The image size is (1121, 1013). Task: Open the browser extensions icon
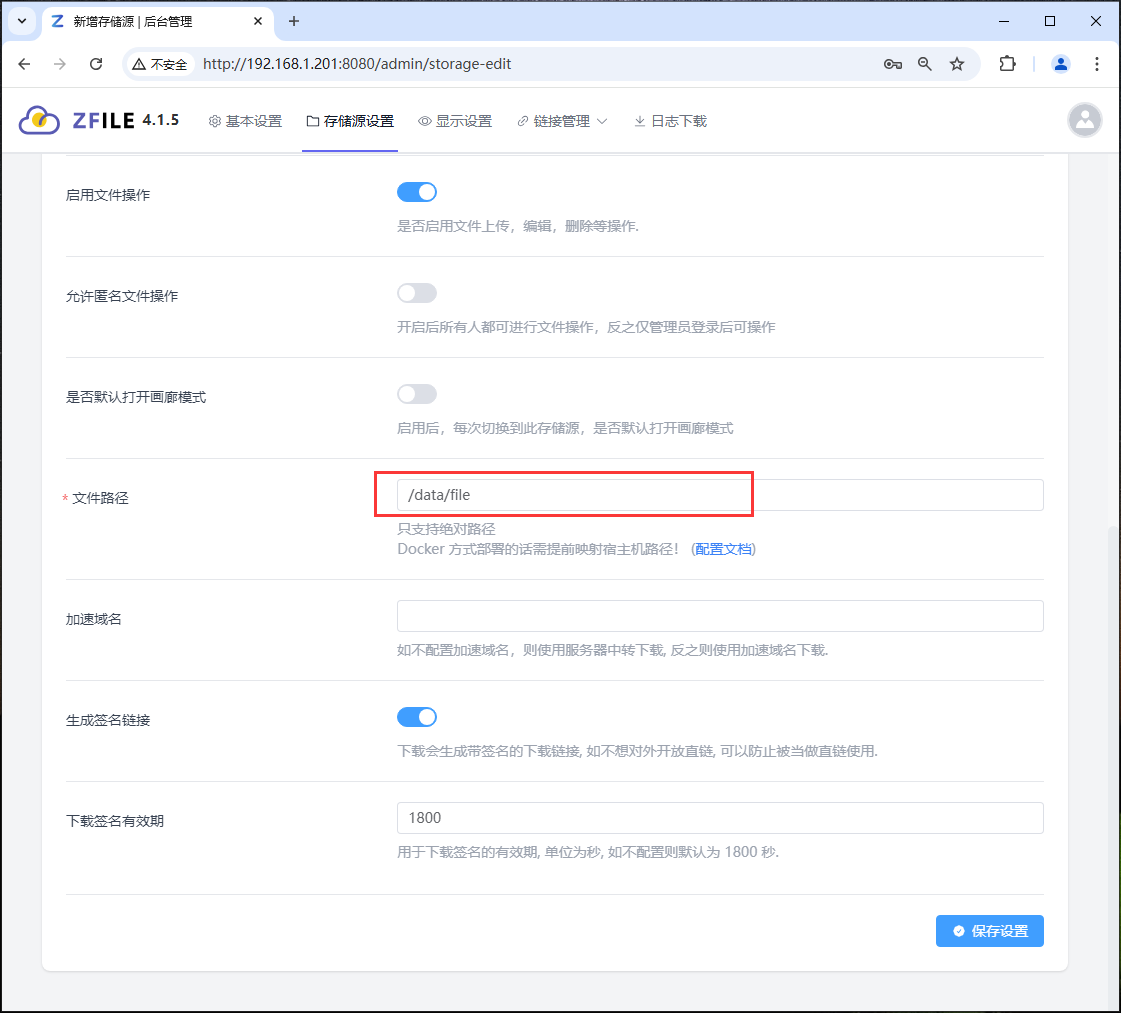(x=1007, y=63)
